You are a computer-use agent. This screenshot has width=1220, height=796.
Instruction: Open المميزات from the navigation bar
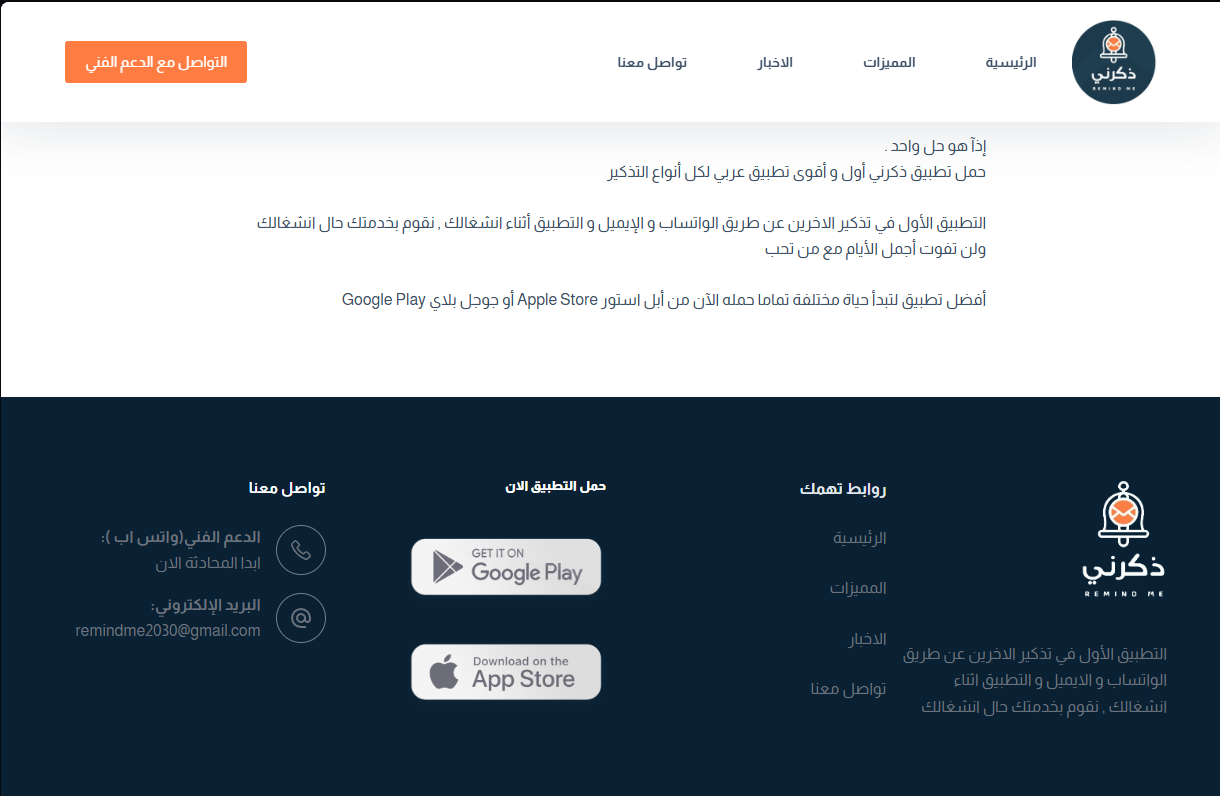coord(889,62)
